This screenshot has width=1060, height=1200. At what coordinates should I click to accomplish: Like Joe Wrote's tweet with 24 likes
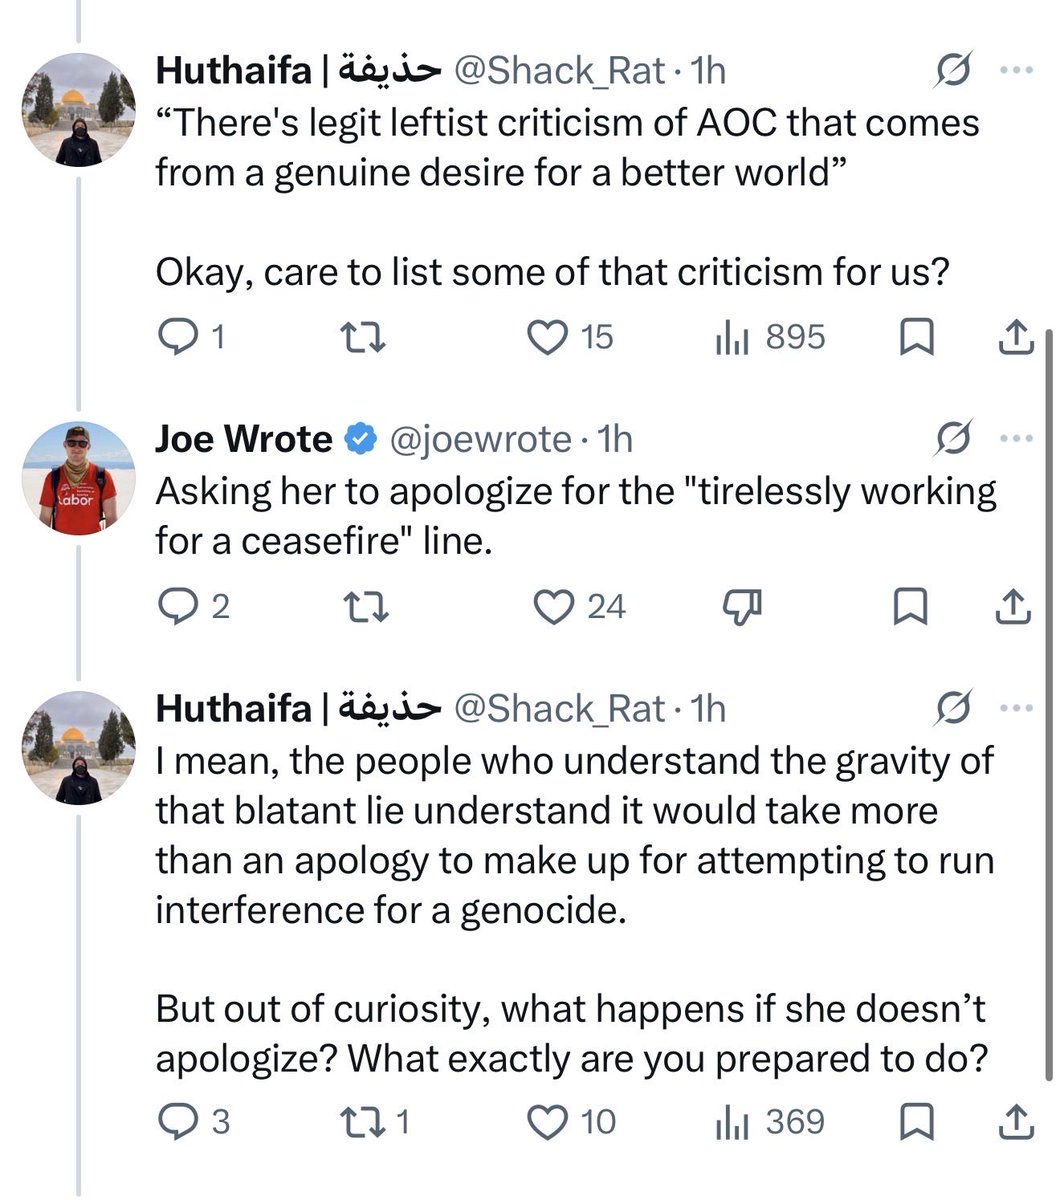click(580, 606)
